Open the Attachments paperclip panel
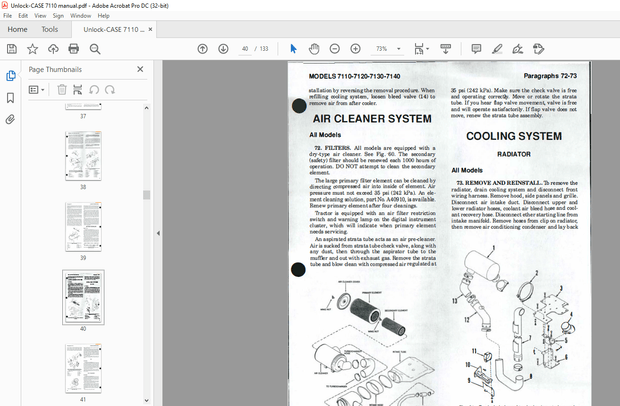 10,119
